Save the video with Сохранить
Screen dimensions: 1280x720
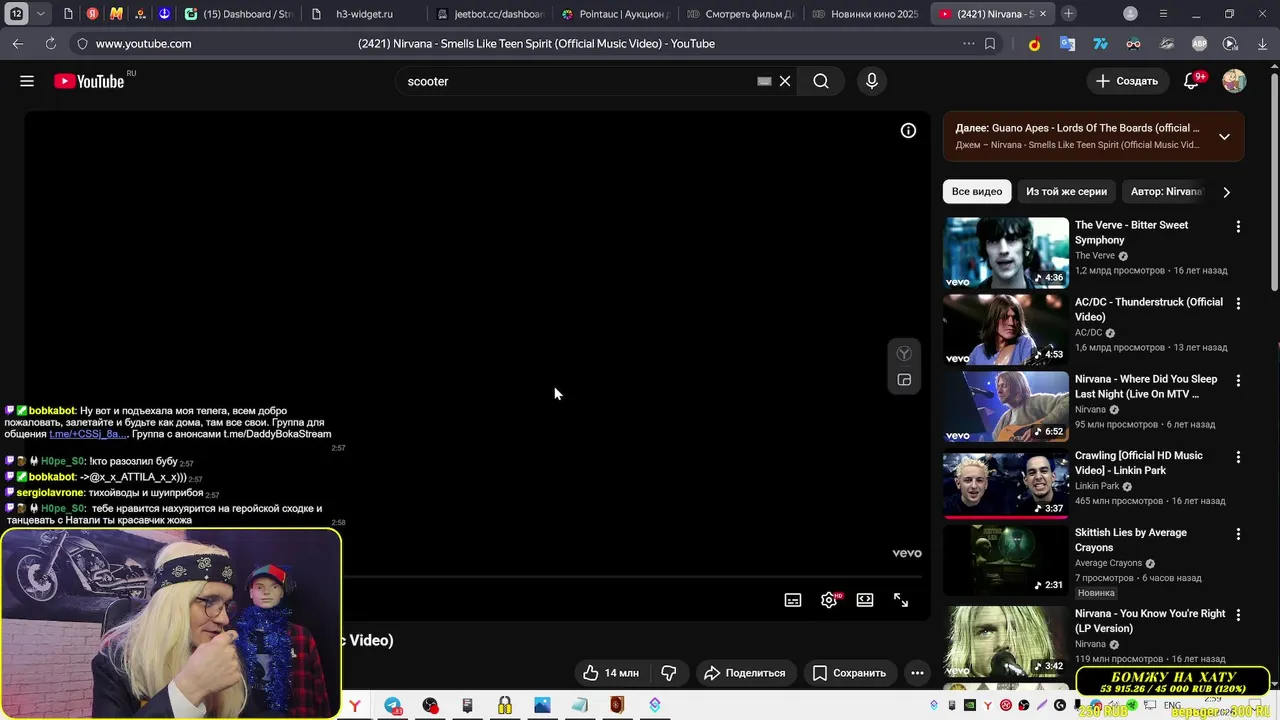coord(849,673)
